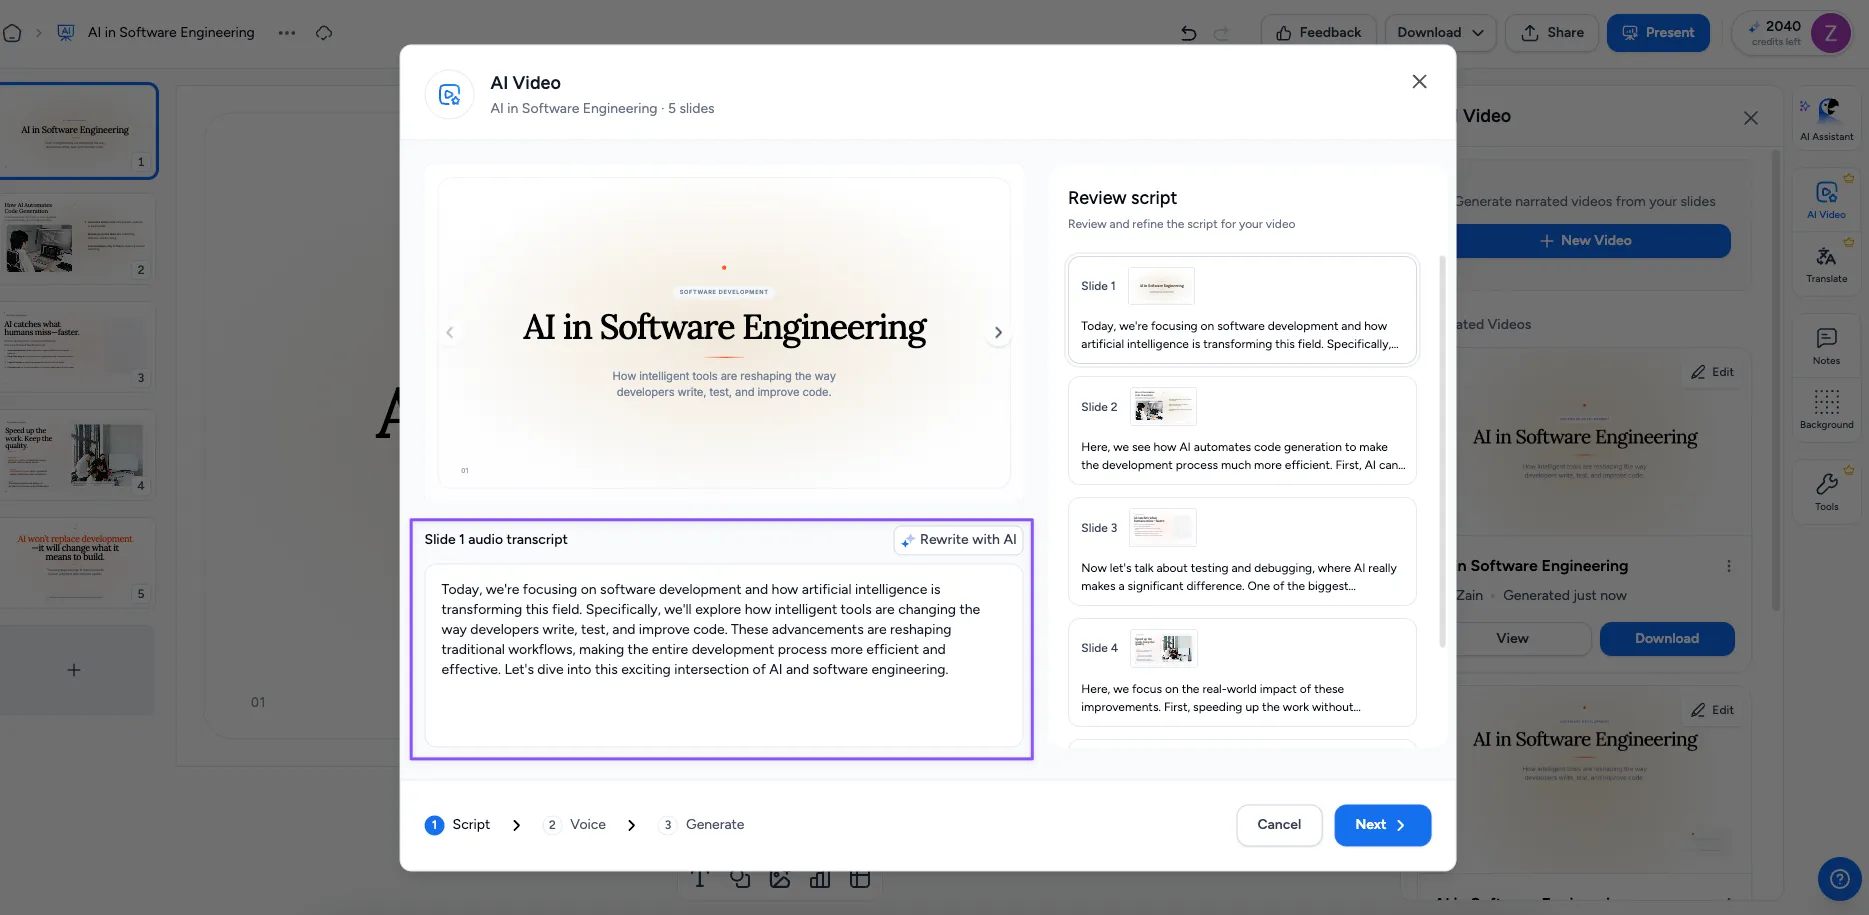Open the Translate tool
1869x915 pixels.
click(x=1826, y=264)
